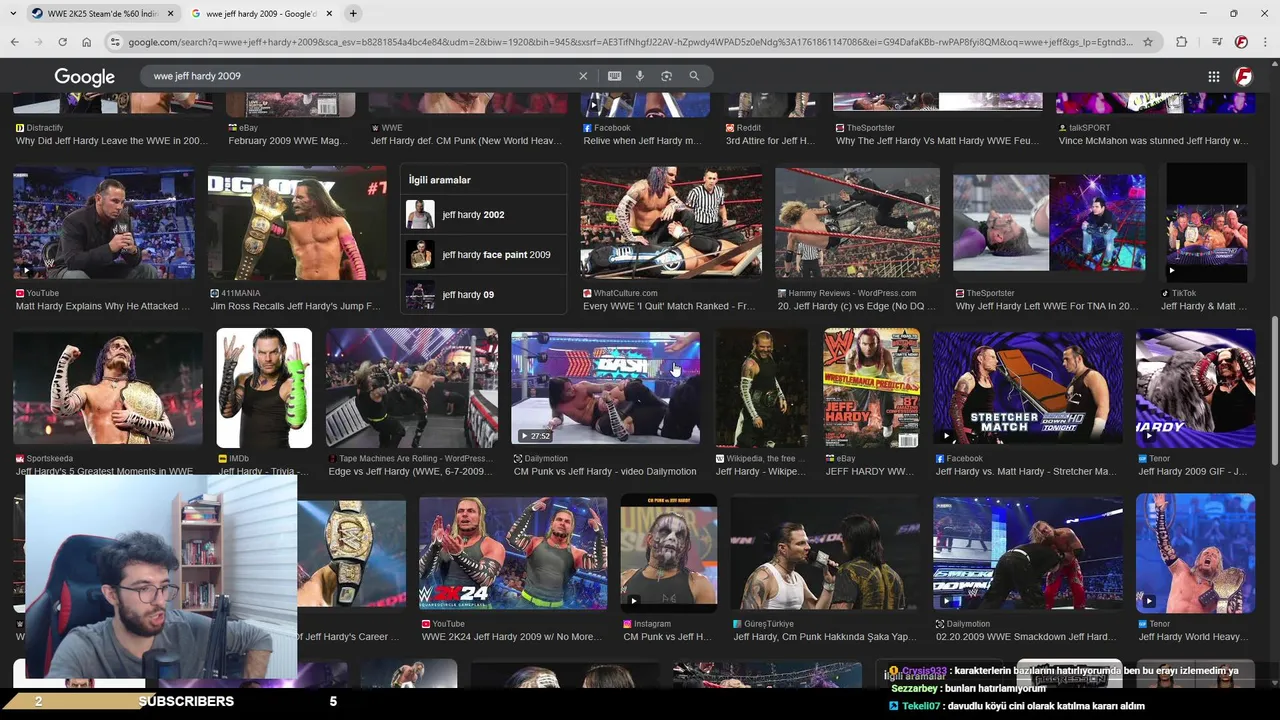Open Dailymotion 02.20.2009 WWE Smackdown image

point(1028,553)
